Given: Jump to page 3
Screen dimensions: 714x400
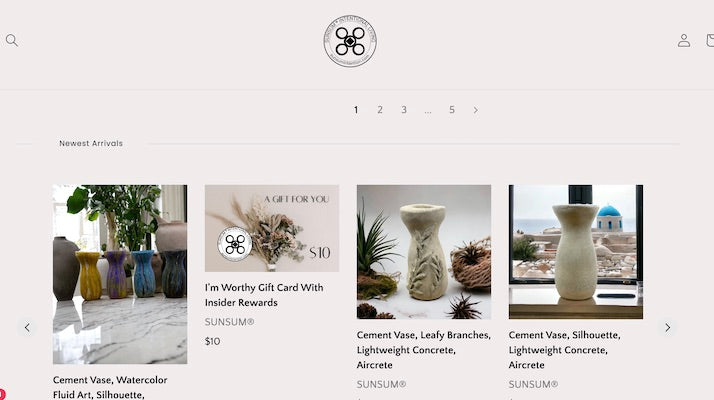Looking at the screenshot, I should (x=404, y=110).
